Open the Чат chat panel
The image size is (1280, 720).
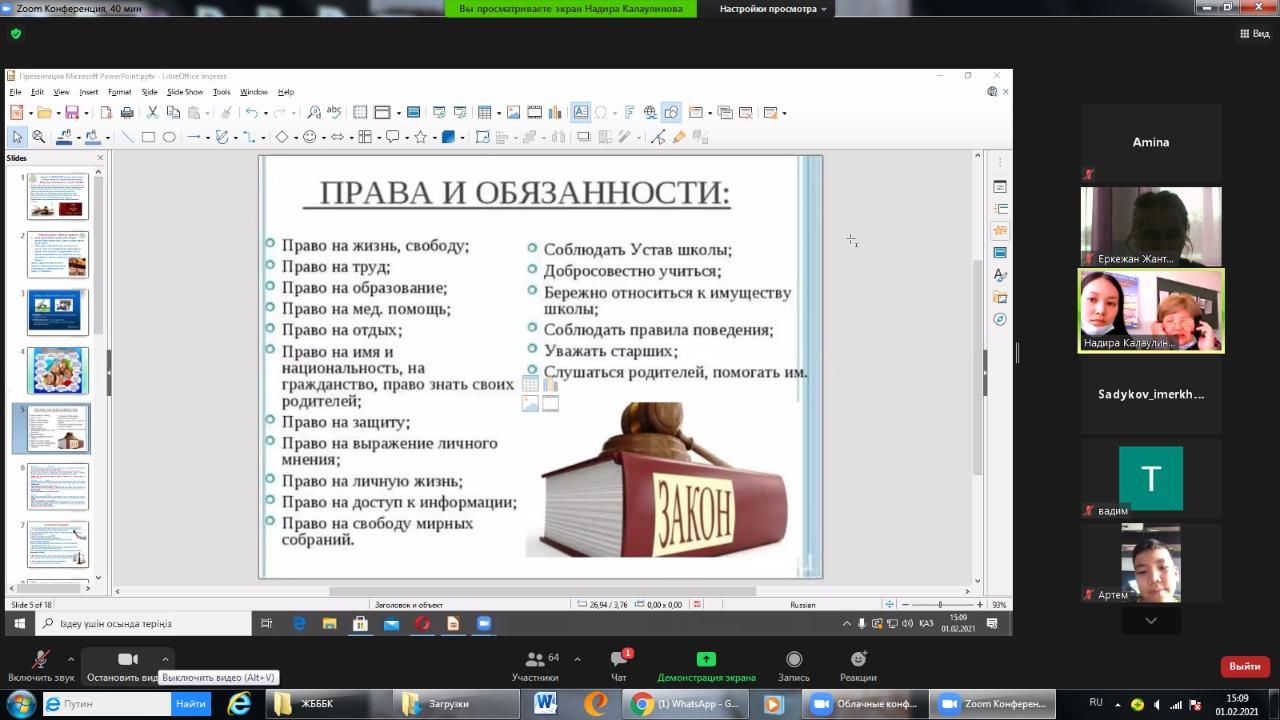pos(619,662)
